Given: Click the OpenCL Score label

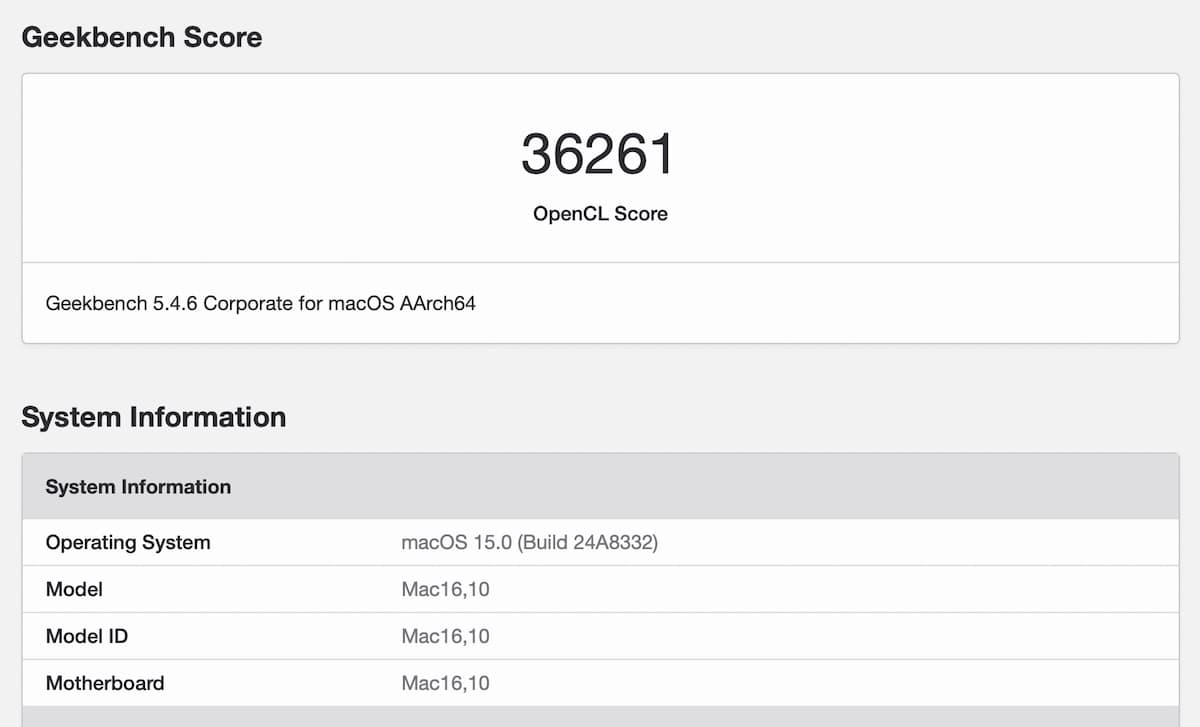Looking at the screenshot, I should tap(600, 213).
